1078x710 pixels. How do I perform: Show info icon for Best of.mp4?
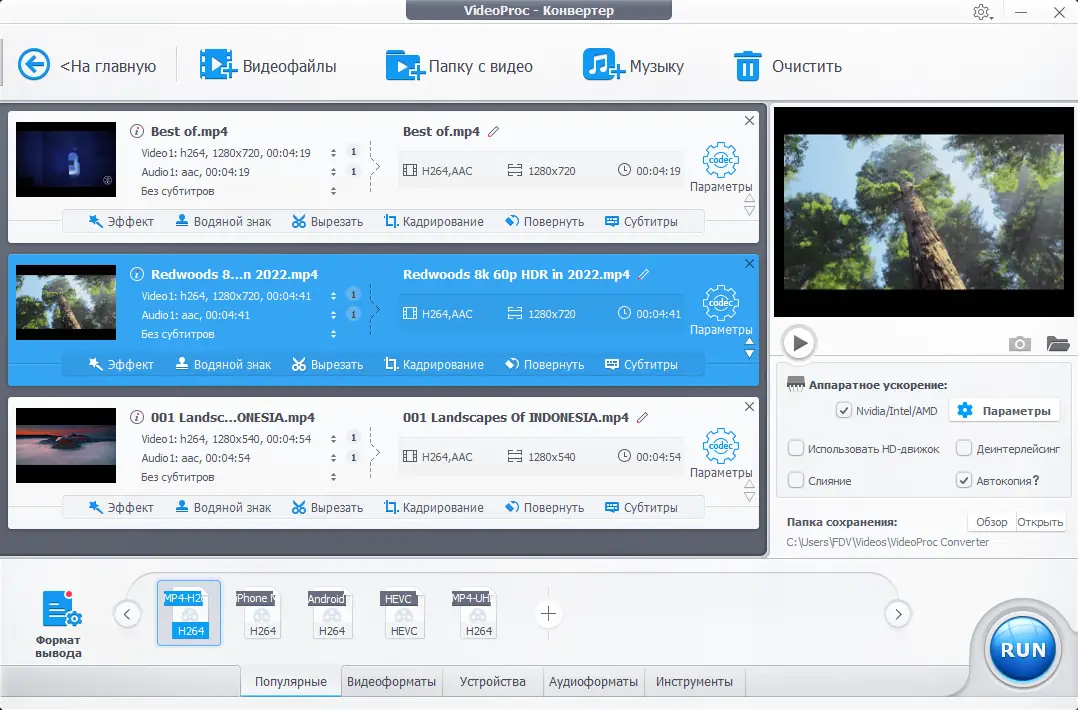137,131
